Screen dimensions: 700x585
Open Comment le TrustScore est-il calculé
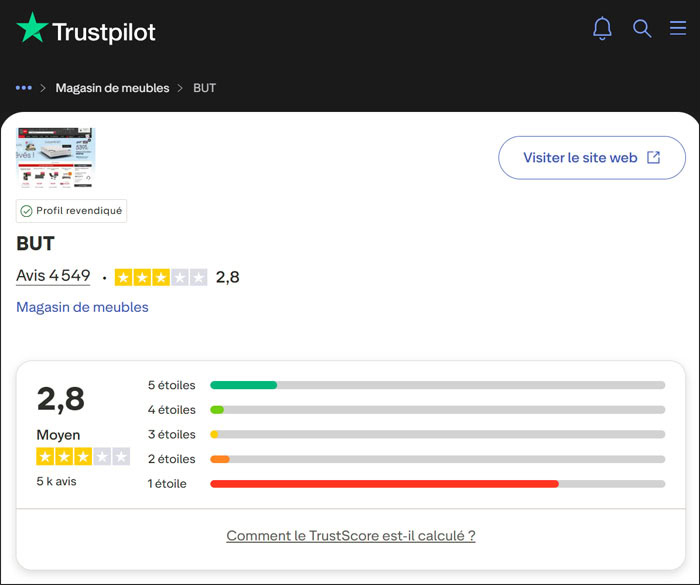point(351,536)
